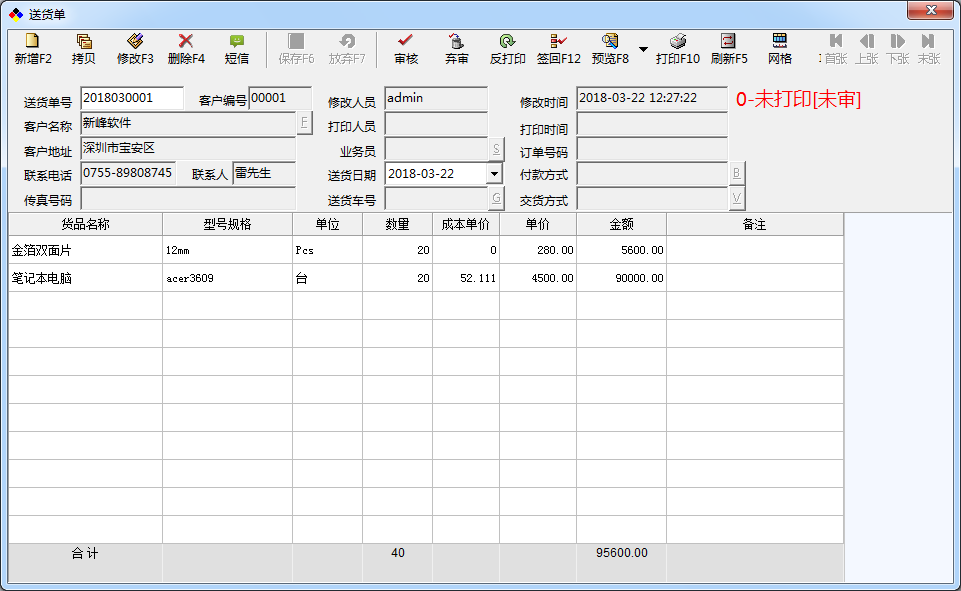Click the 打印F10 printer icon
This screenshot has height=591, width=961.
(x=677, y=41)
